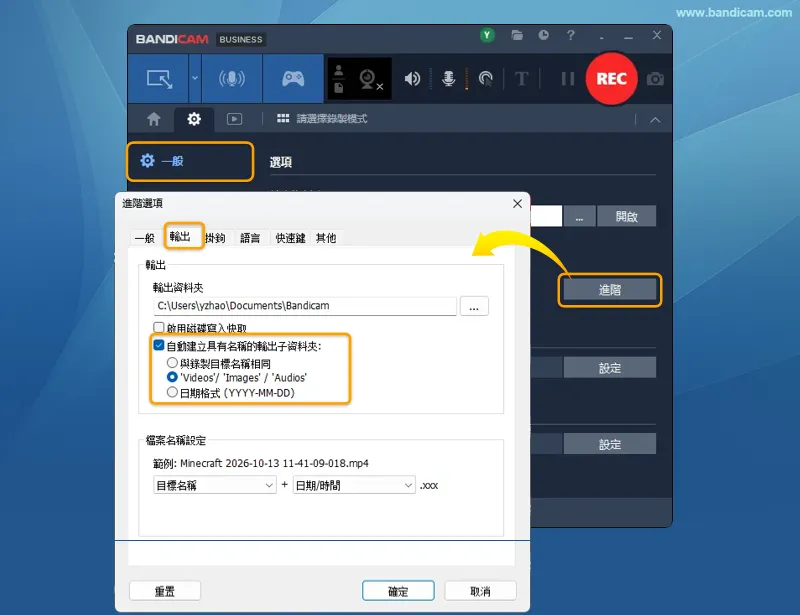Click the recording mode grid icon
The height and width of the screenshot is (615, 800).
283,119
